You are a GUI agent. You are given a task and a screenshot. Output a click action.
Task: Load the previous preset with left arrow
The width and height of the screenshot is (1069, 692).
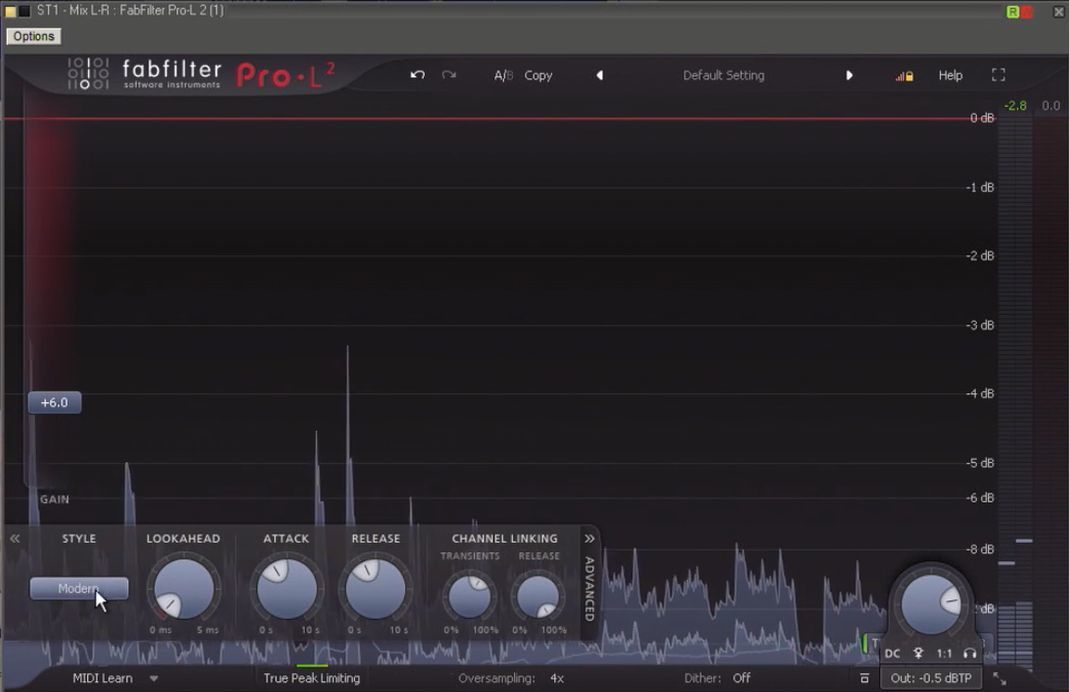pos(600,75)
